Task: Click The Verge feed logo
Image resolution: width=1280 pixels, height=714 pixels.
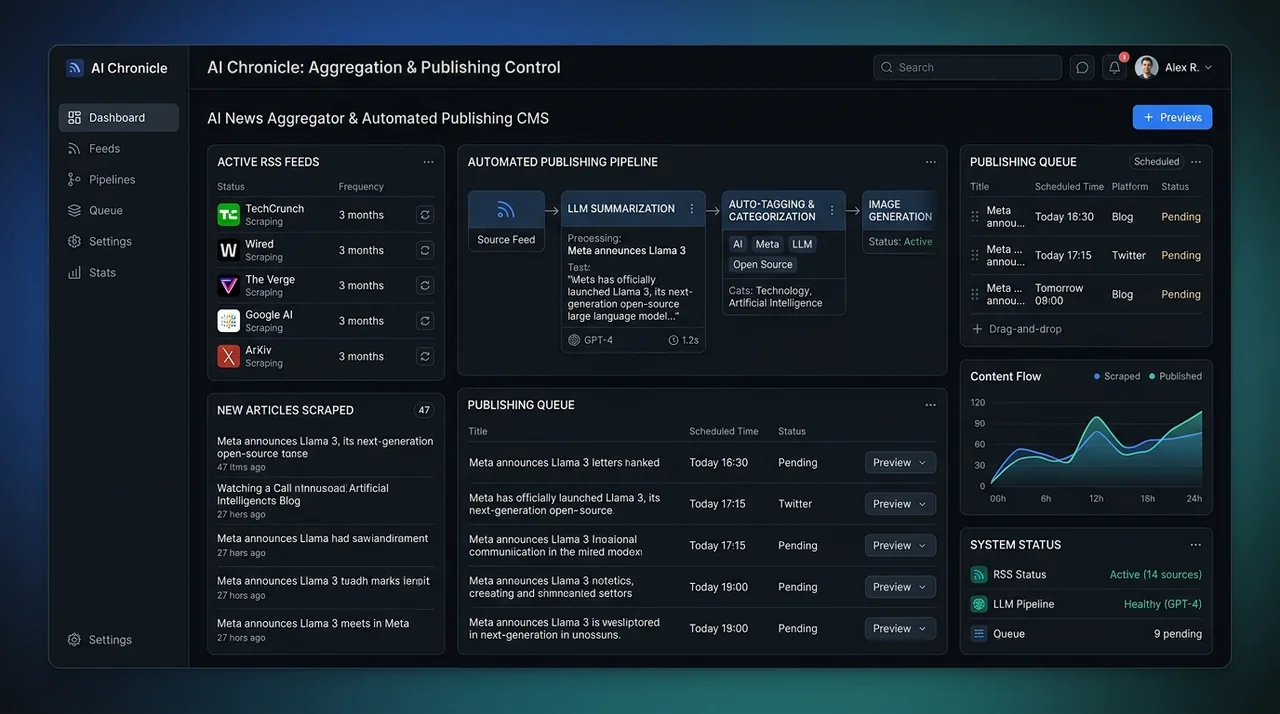Action: click(229, 286)
